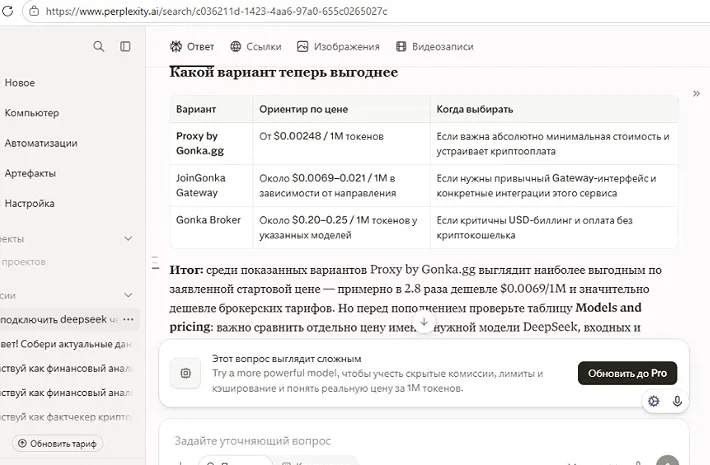Screen dimensions: 710x465
Task: Click 'Этот вопрос выглядит сложным' text
Action: click(287, 359)
